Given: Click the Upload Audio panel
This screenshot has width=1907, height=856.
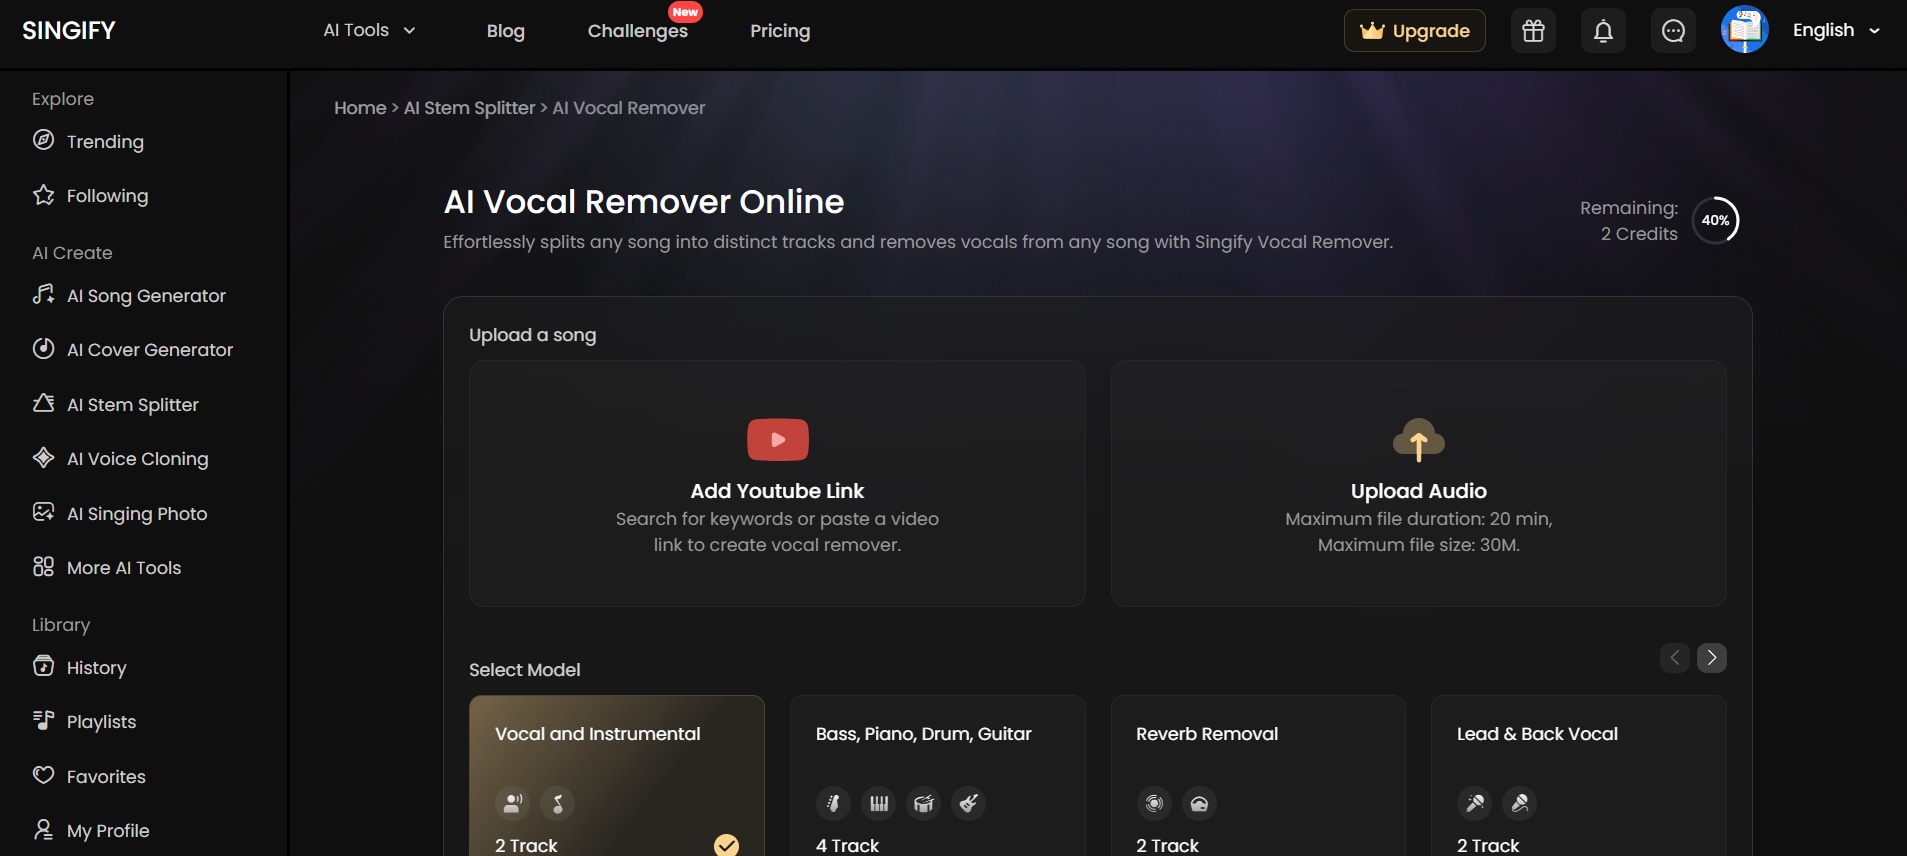Looking at the screenshot, I should coord(1418,483).
